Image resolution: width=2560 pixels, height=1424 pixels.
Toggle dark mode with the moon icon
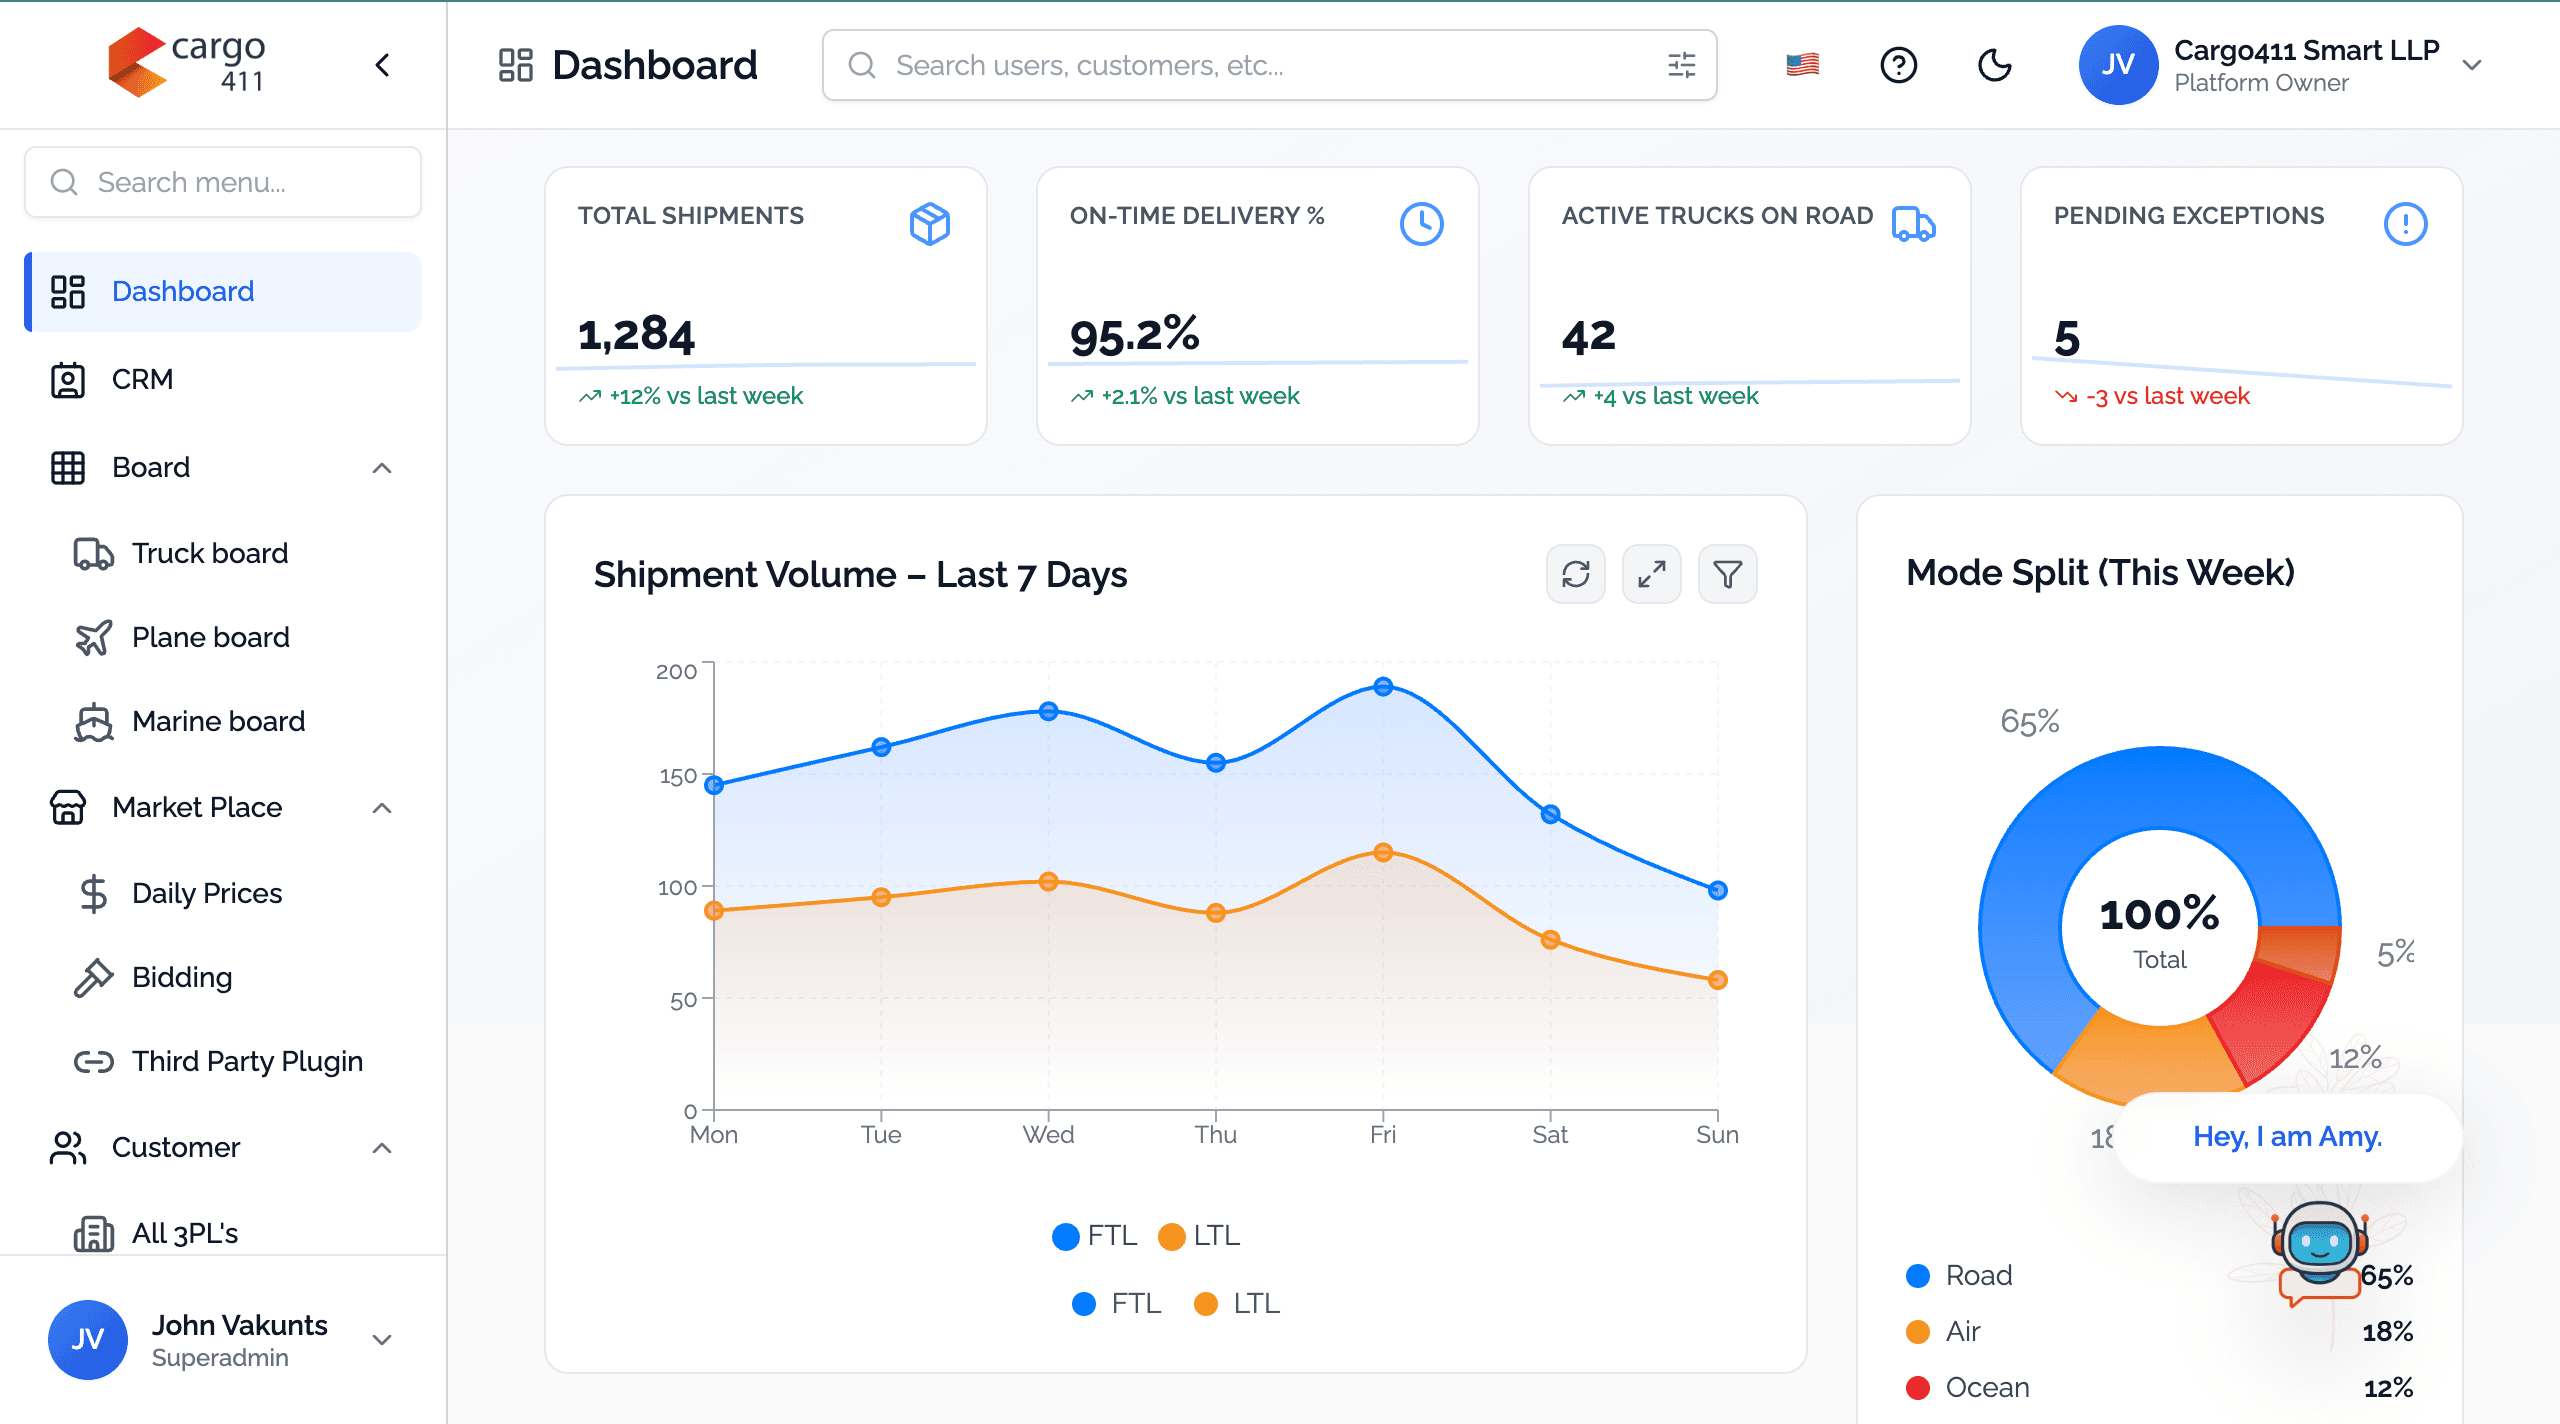(1995, 64)
